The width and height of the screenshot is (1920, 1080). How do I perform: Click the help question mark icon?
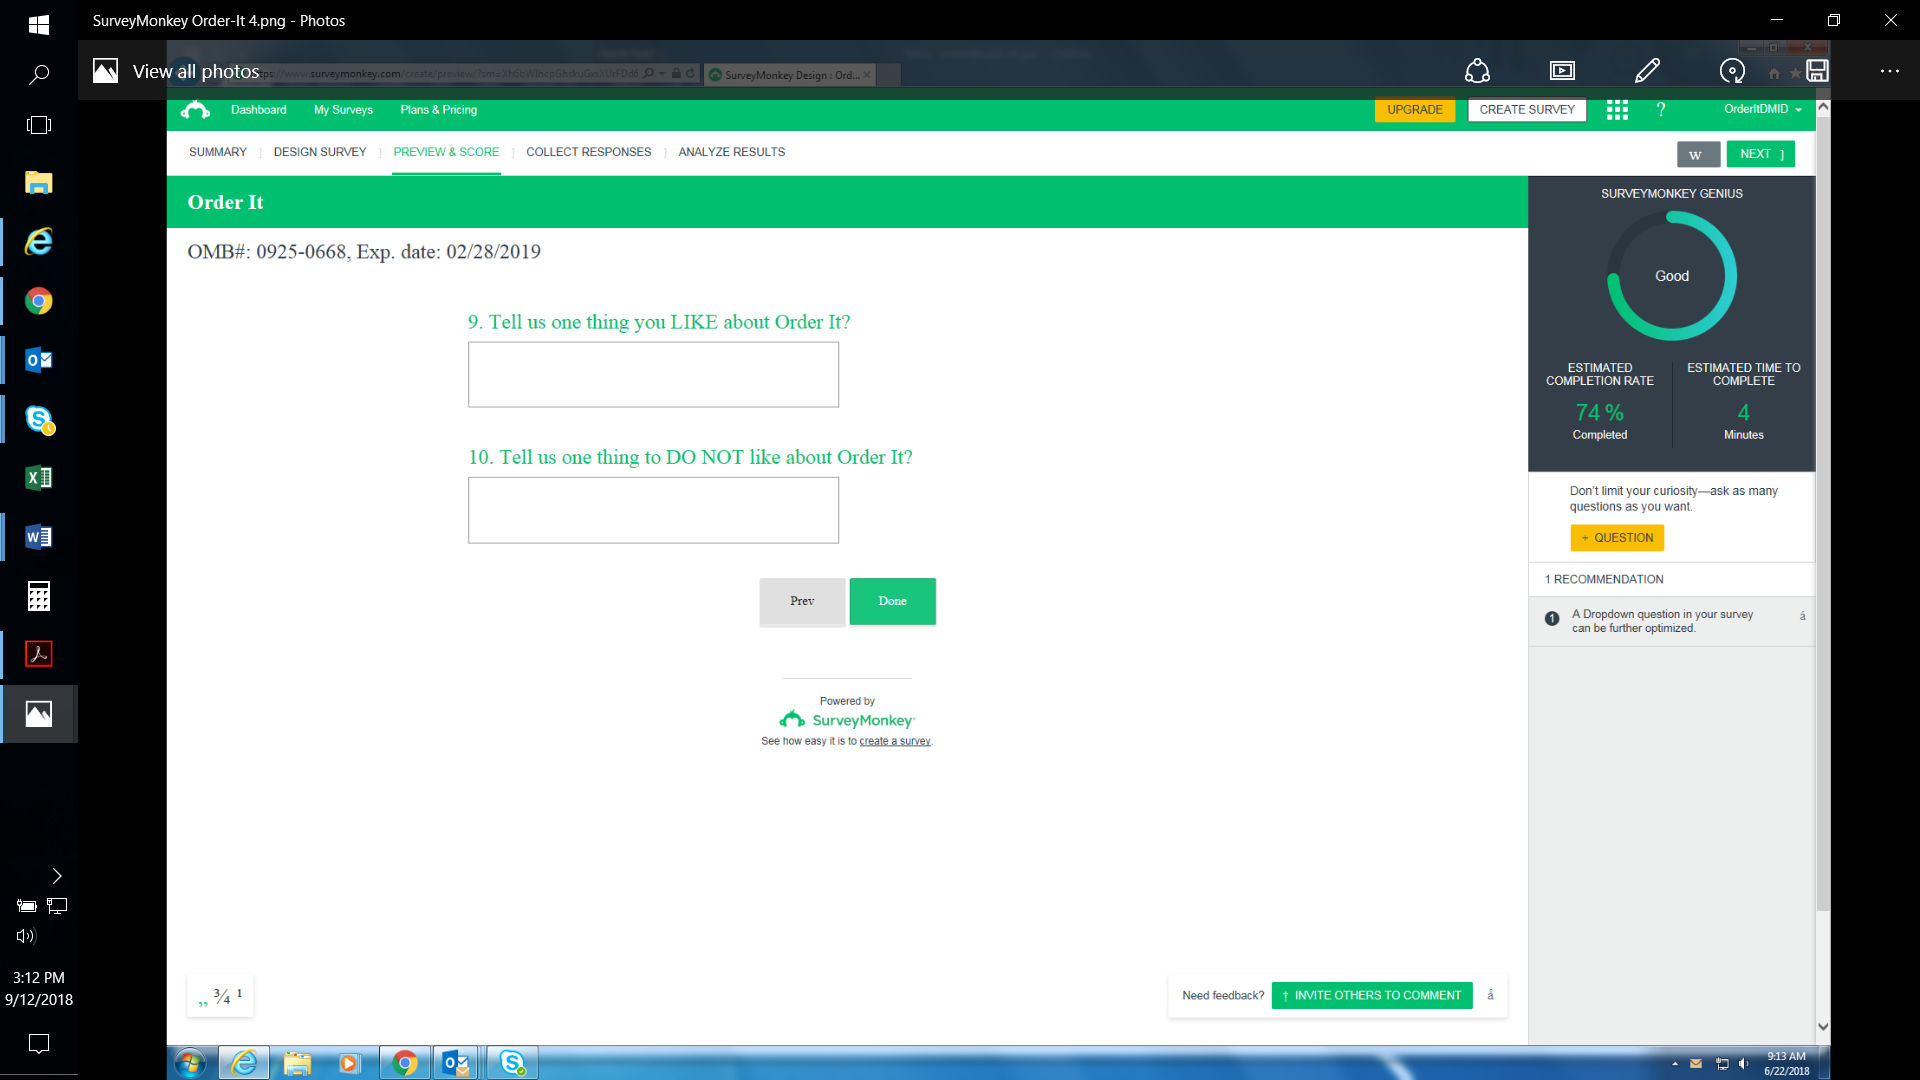coord(1661,110)
